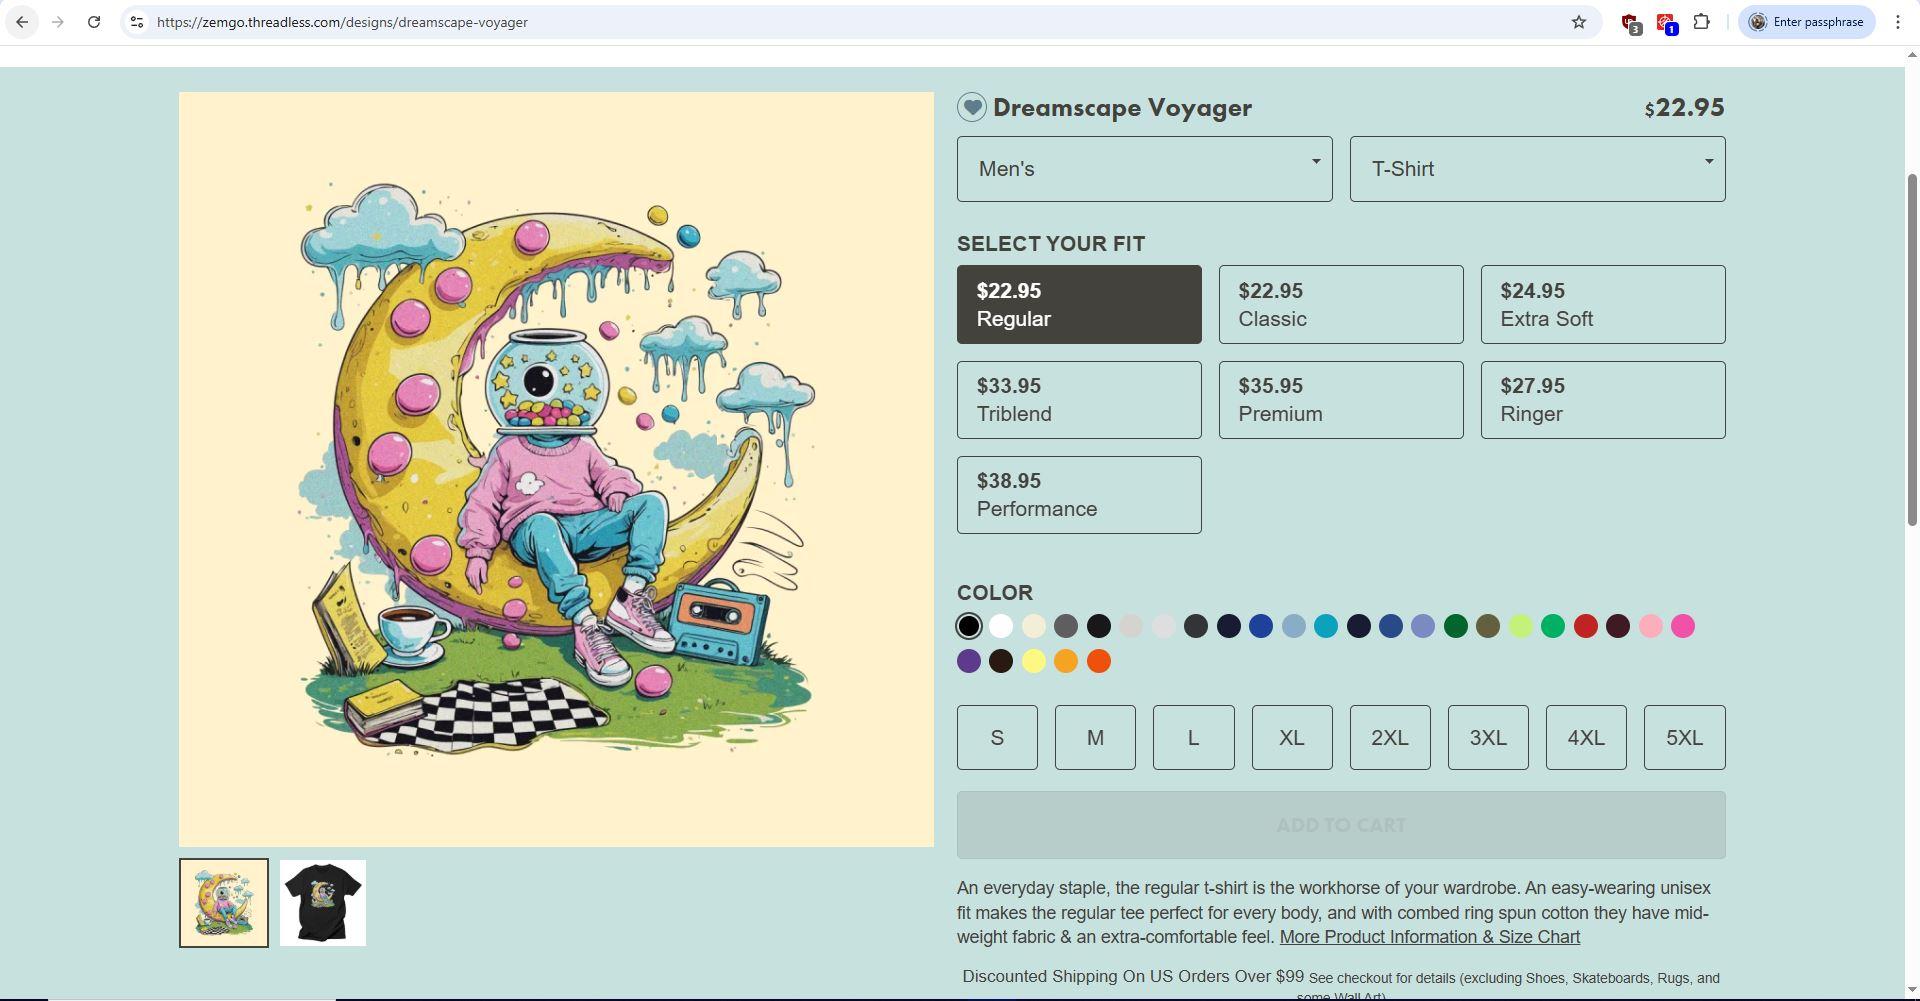Choose the hot pink color swatch
Image resolution: width=1920 pixels, height=1001 pixels.
(x=1683, y=626)
